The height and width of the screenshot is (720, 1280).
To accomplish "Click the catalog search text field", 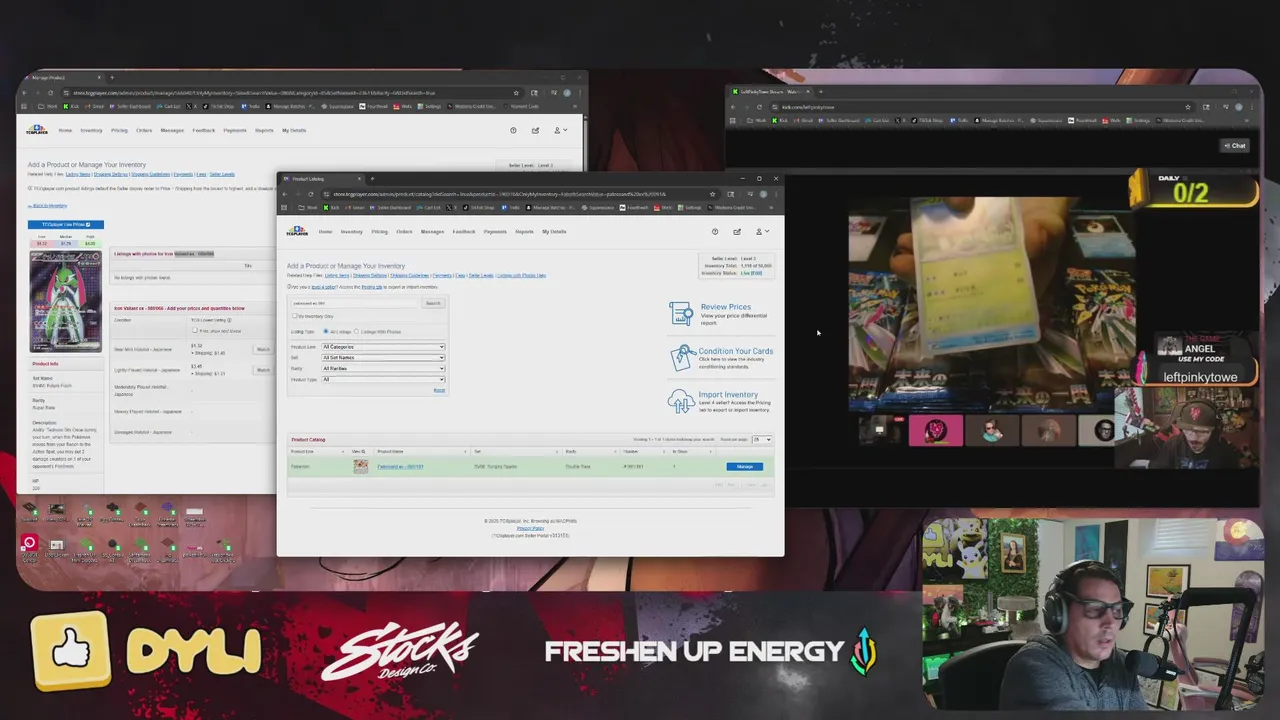I will [355, 303].
